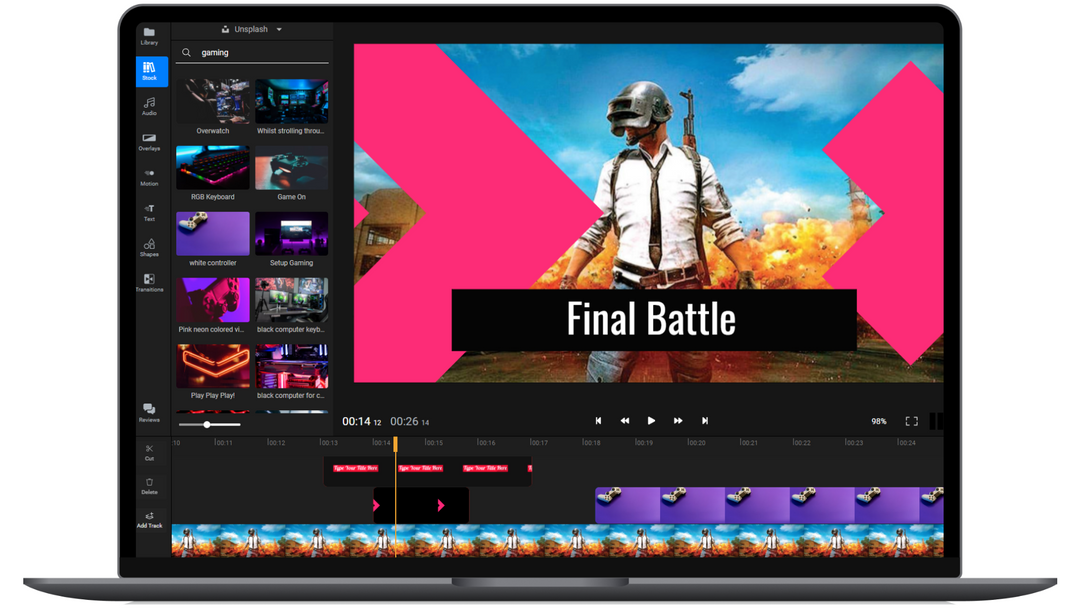
Task: Select the pink arrow overlay clip
Action: click(421, 505)
